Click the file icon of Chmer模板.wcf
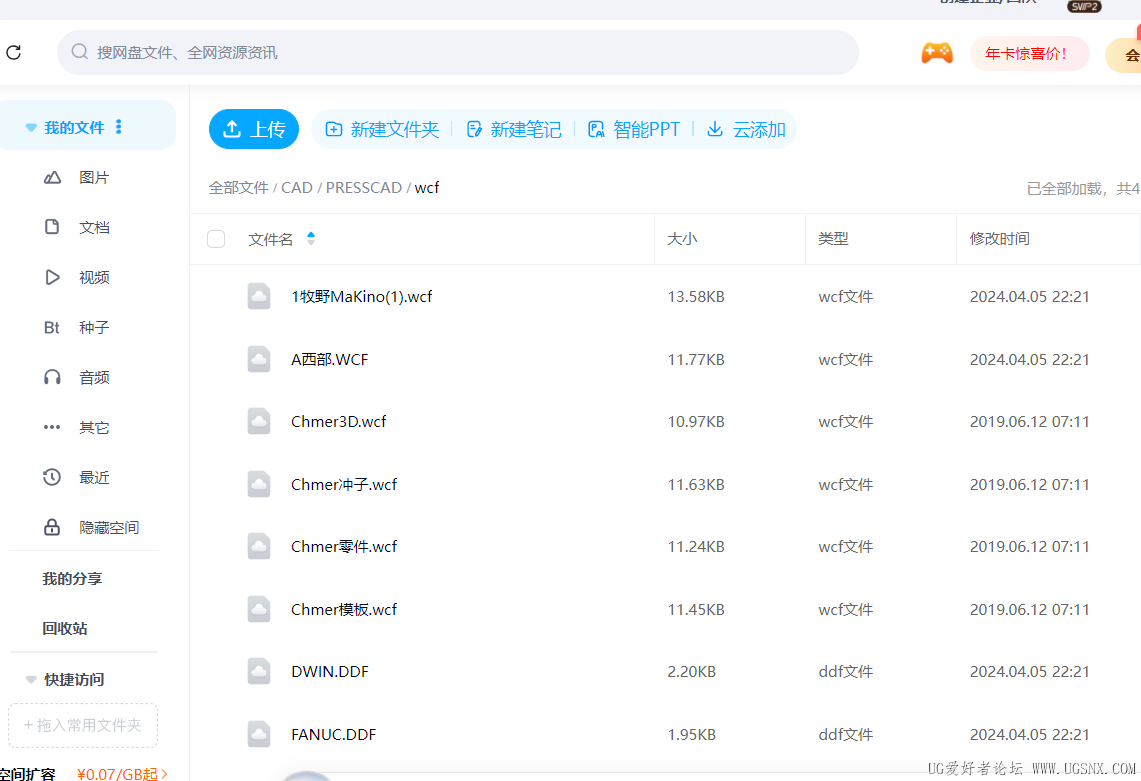This screenshot has height=781, width=1141. tap(258, 609)
